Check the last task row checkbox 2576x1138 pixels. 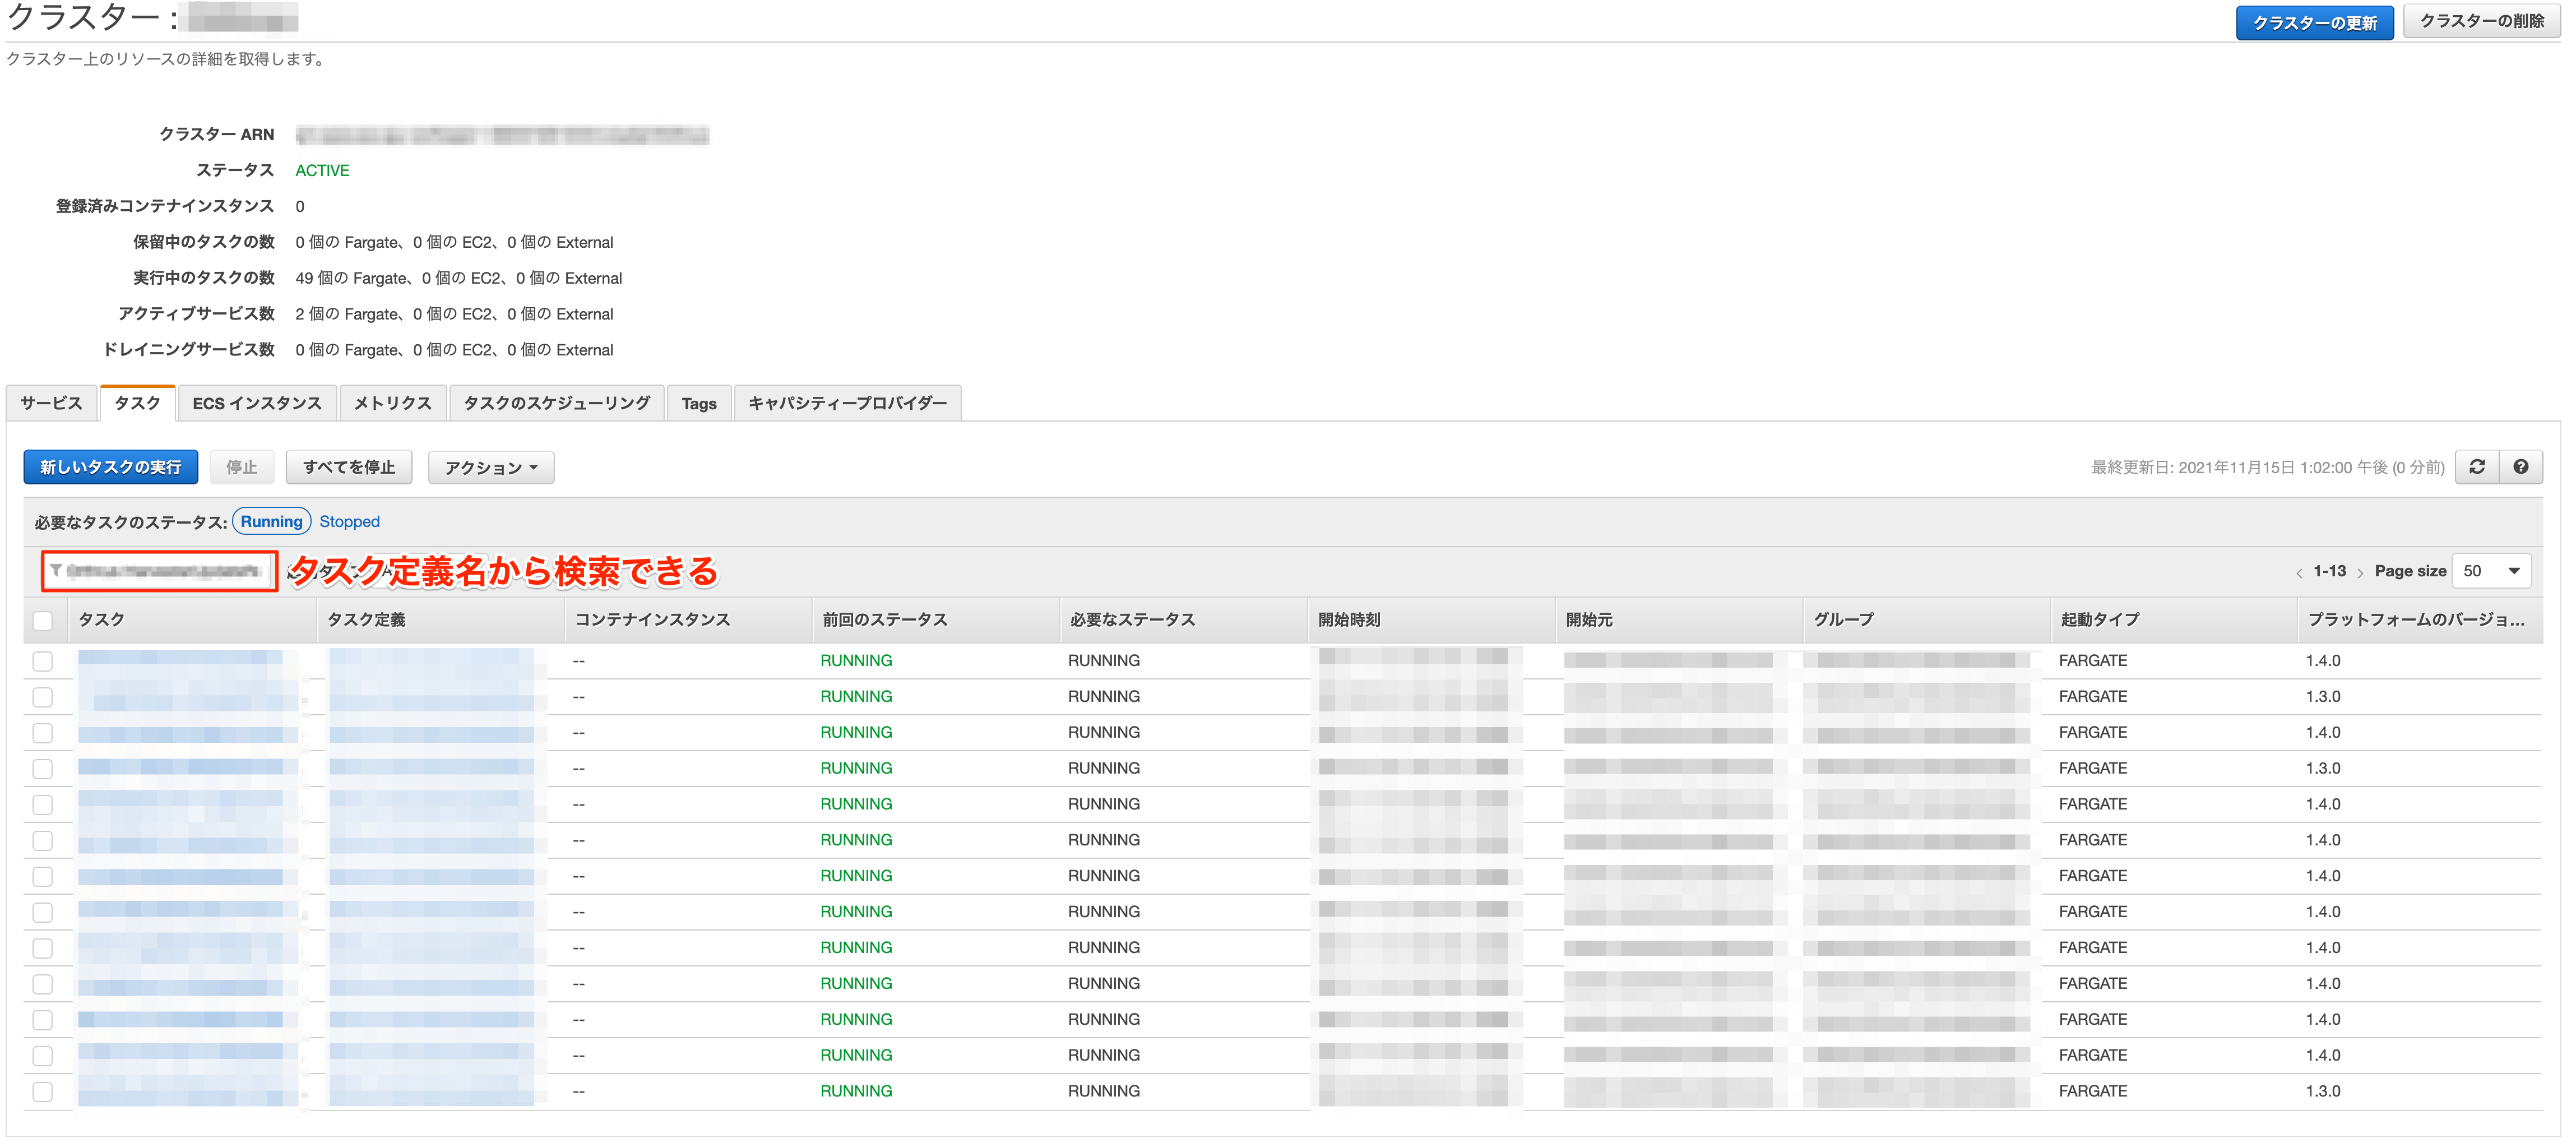pyautogui.click(x=42, y=1092)
